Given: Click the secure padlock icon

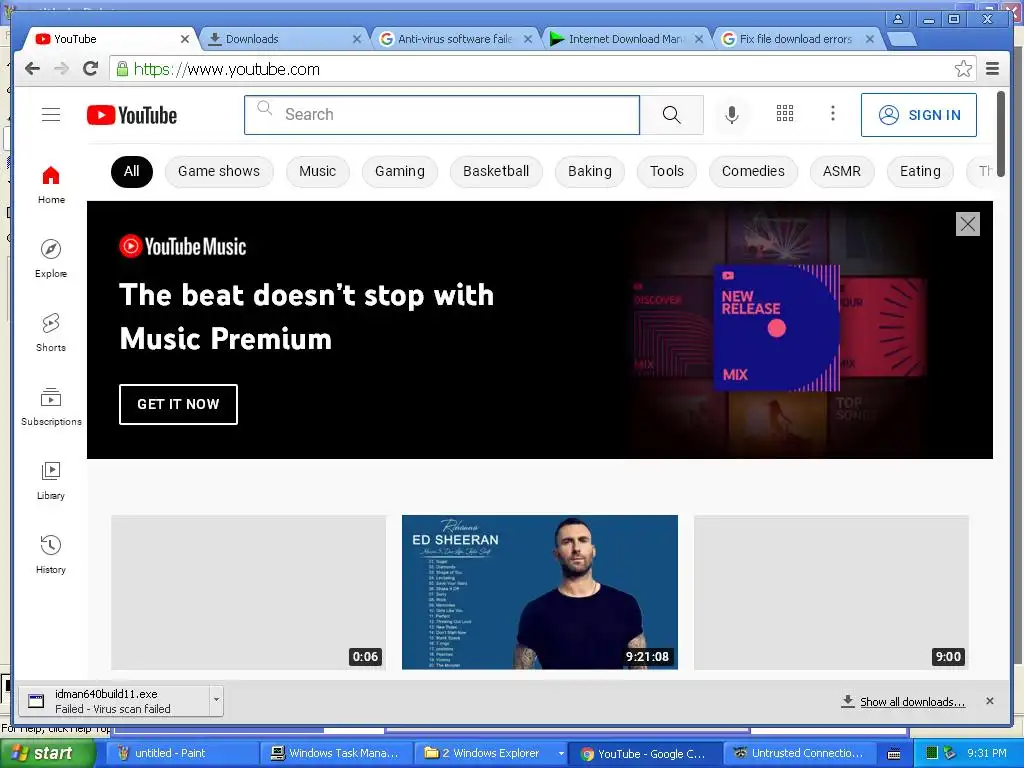Looking at the screenshot, I should [121, 69].
